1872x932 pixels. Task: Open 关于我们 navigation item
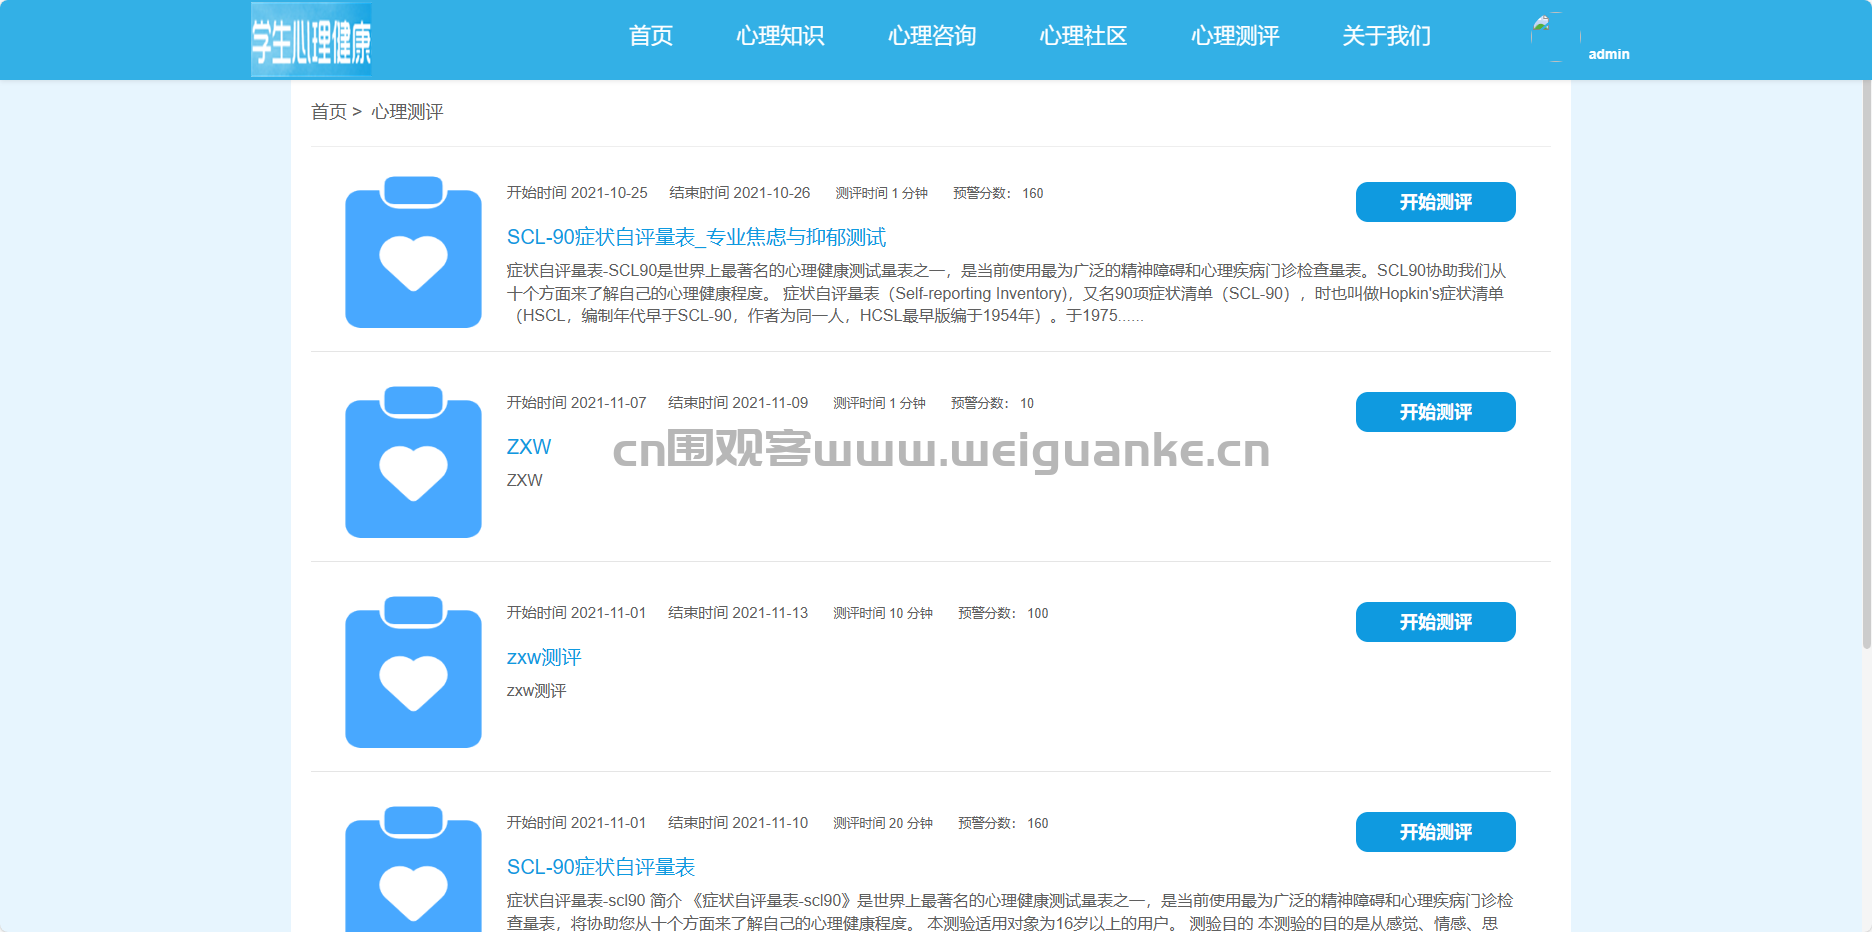click(x=1386, y=36)
